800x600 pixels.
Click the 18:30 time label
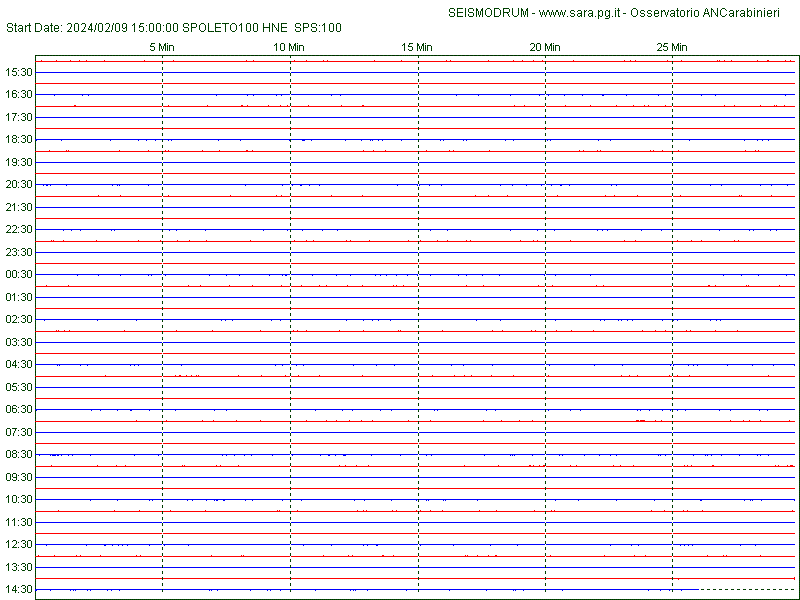pyautogui.click(x=19, y=139)
